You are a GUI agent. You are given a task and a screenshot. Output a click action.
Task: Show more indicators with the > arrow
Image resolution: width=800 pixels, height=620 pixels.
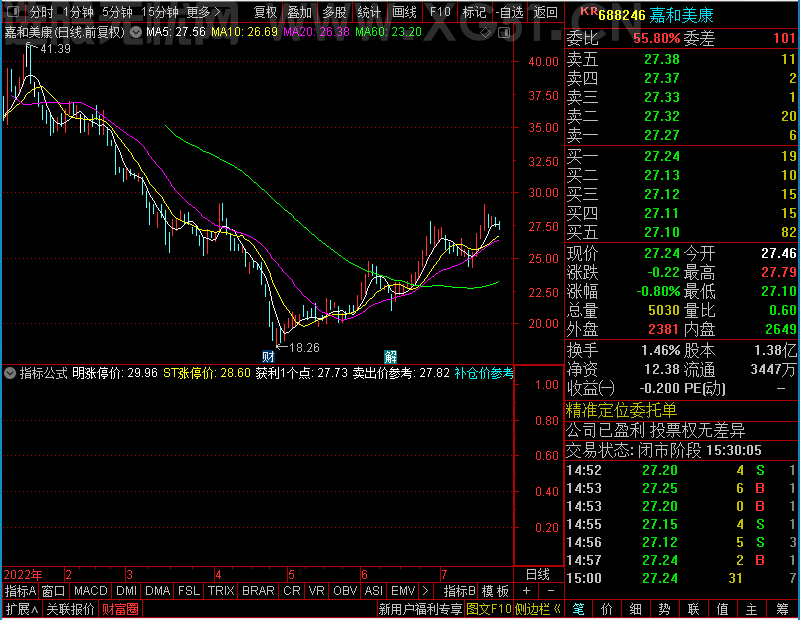pyautogui.click(x=426, y=591)
